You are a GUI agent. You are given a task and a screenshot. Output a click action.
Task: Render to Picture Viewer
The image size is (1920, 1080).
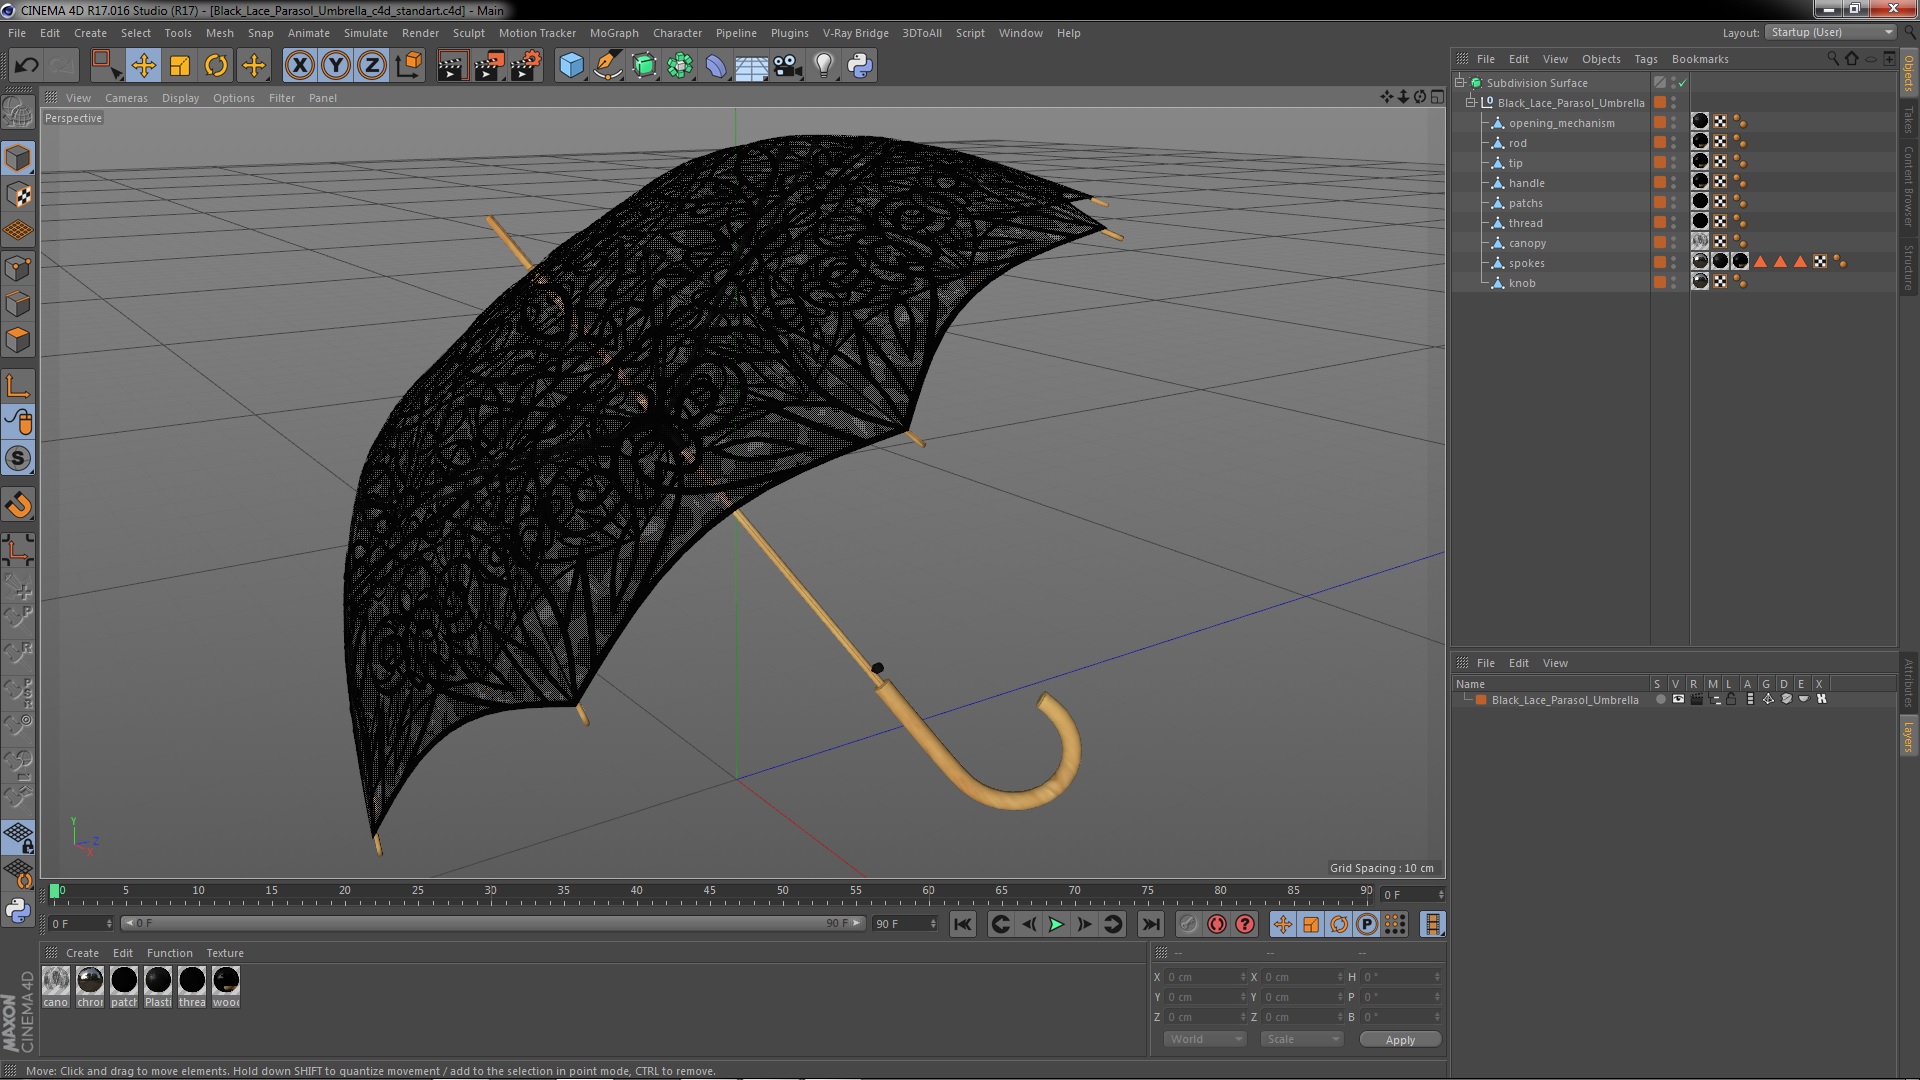pyautogui.click(x=489, y=66)
